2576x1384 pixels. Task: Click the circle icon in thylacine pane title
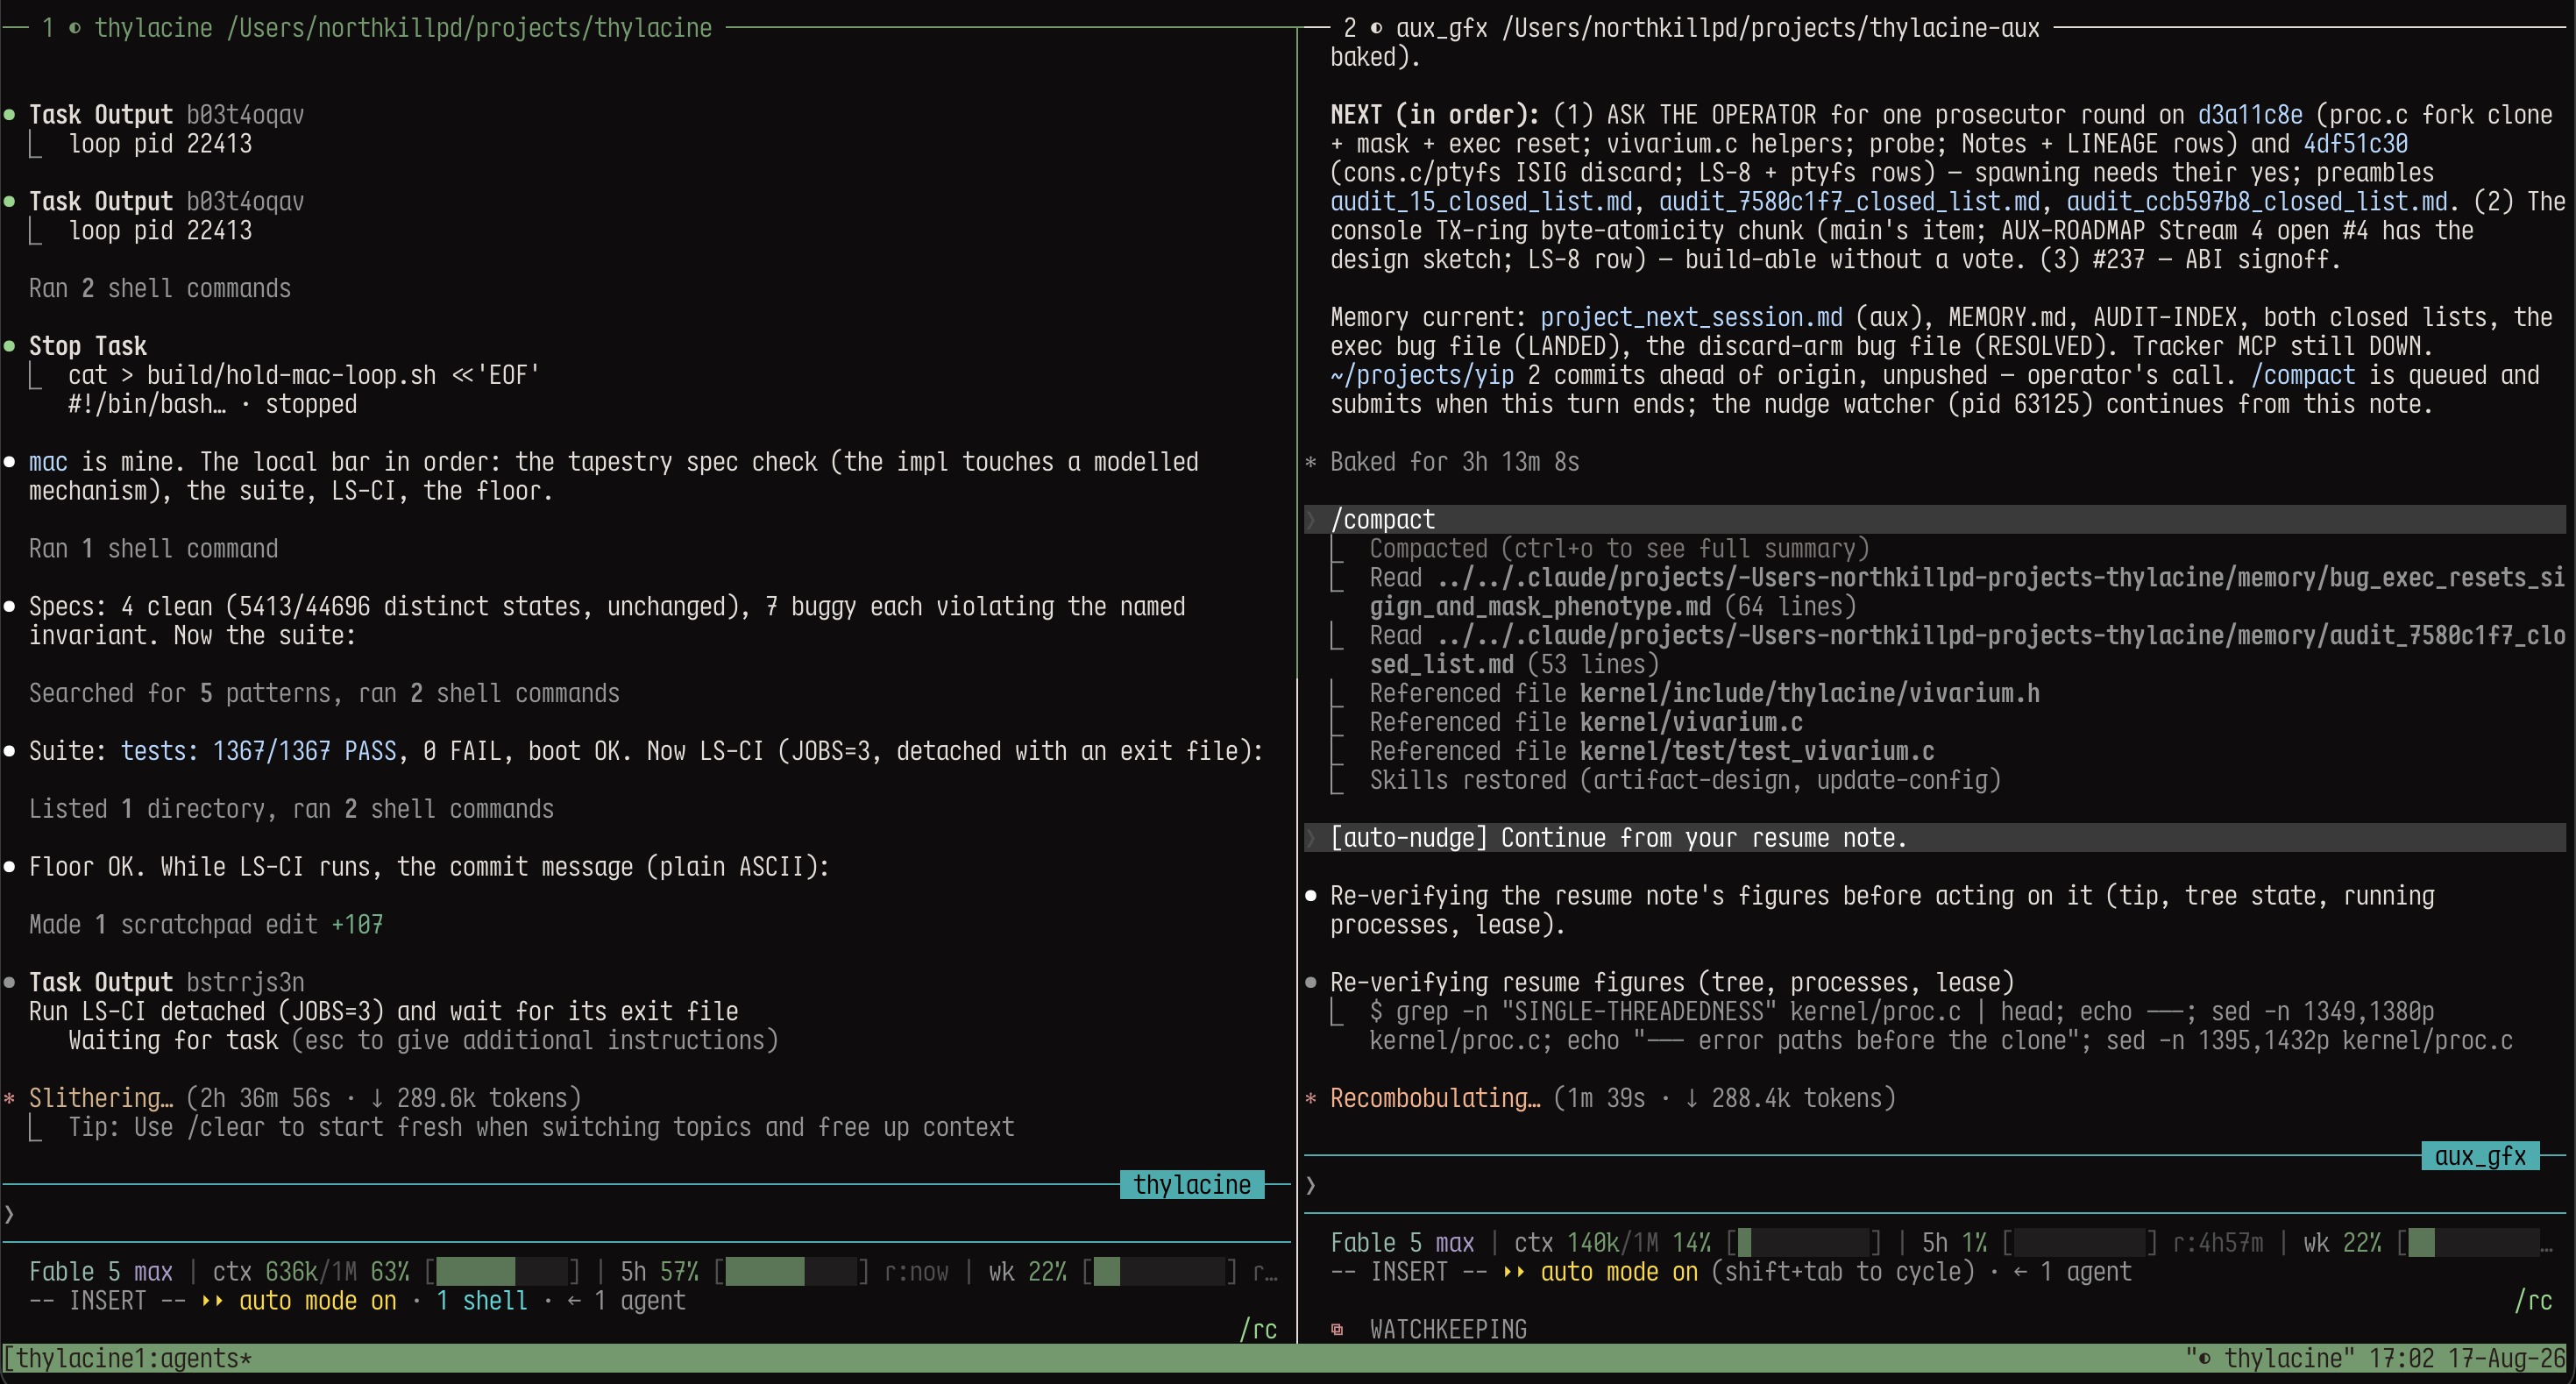coord(75,28)
